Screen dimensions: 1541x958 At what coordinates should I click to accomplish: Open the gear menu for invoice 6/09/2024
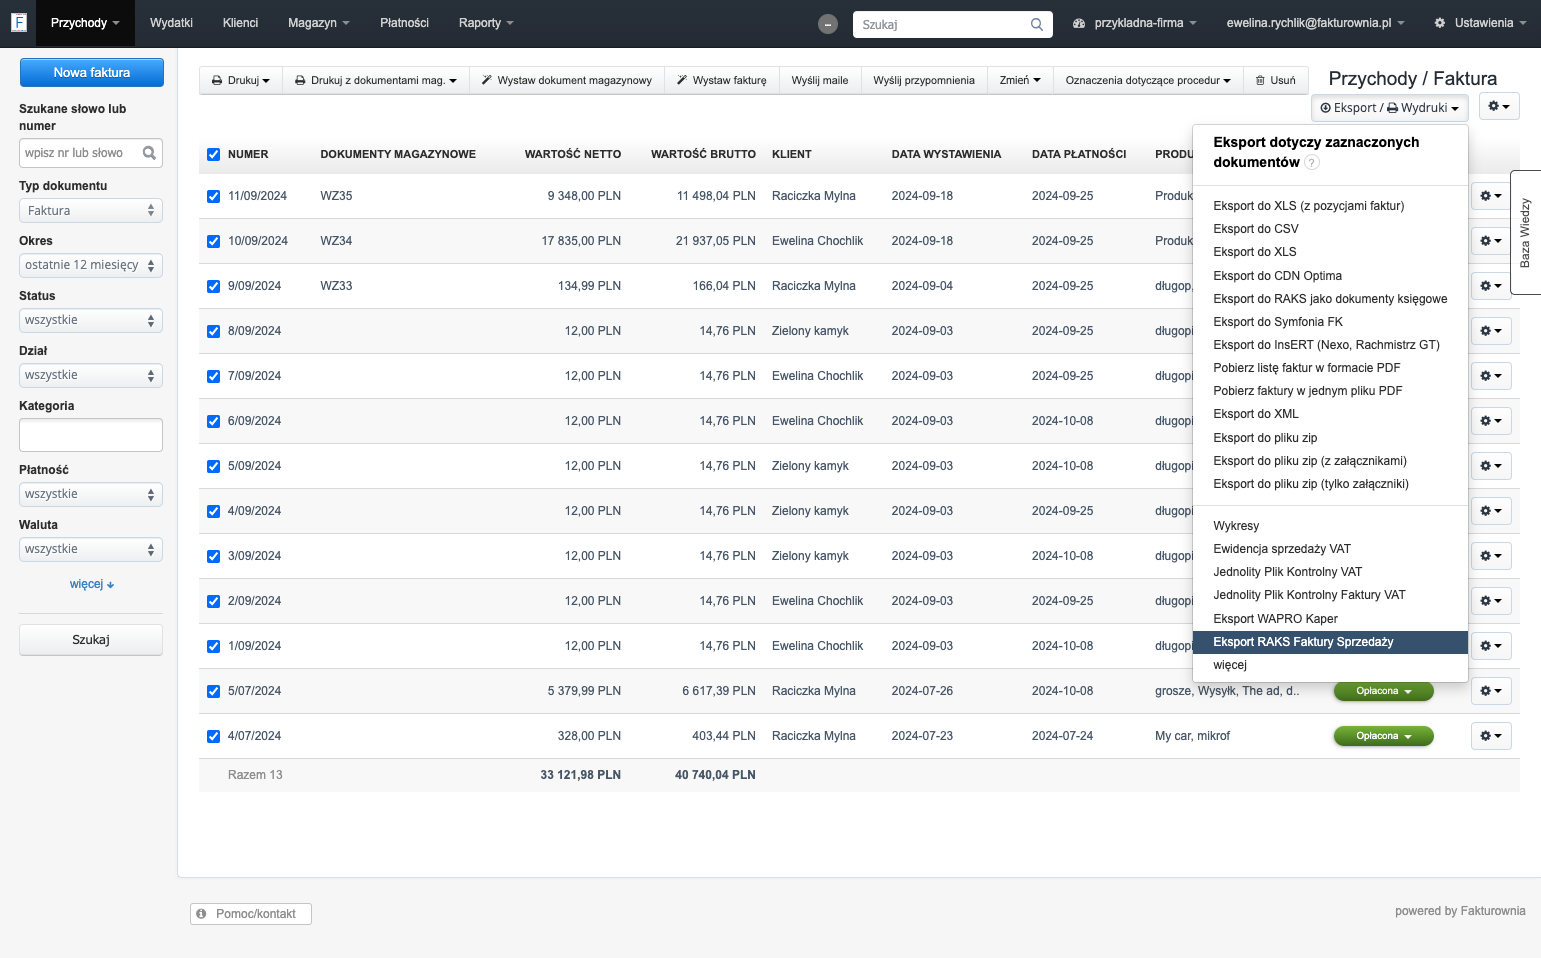click(1491, 421)
